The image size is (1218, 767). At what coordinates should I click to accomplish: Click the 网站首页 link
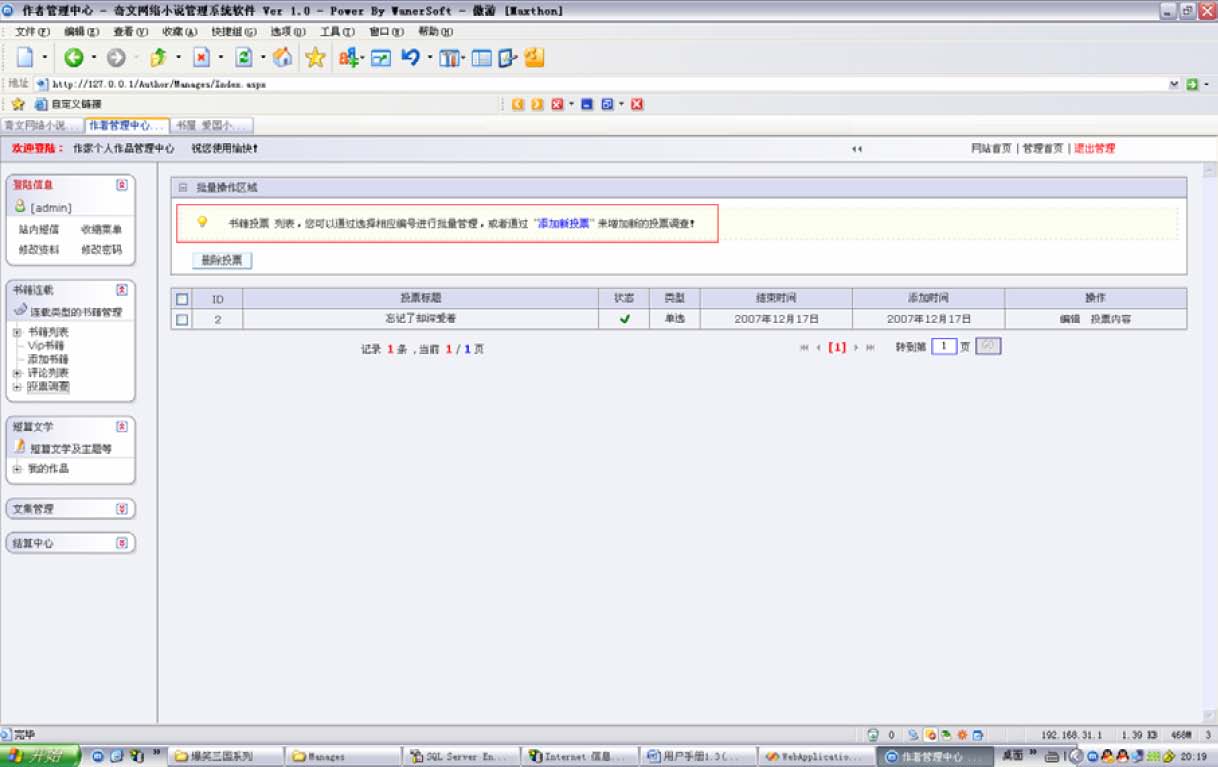click(991, 149)
